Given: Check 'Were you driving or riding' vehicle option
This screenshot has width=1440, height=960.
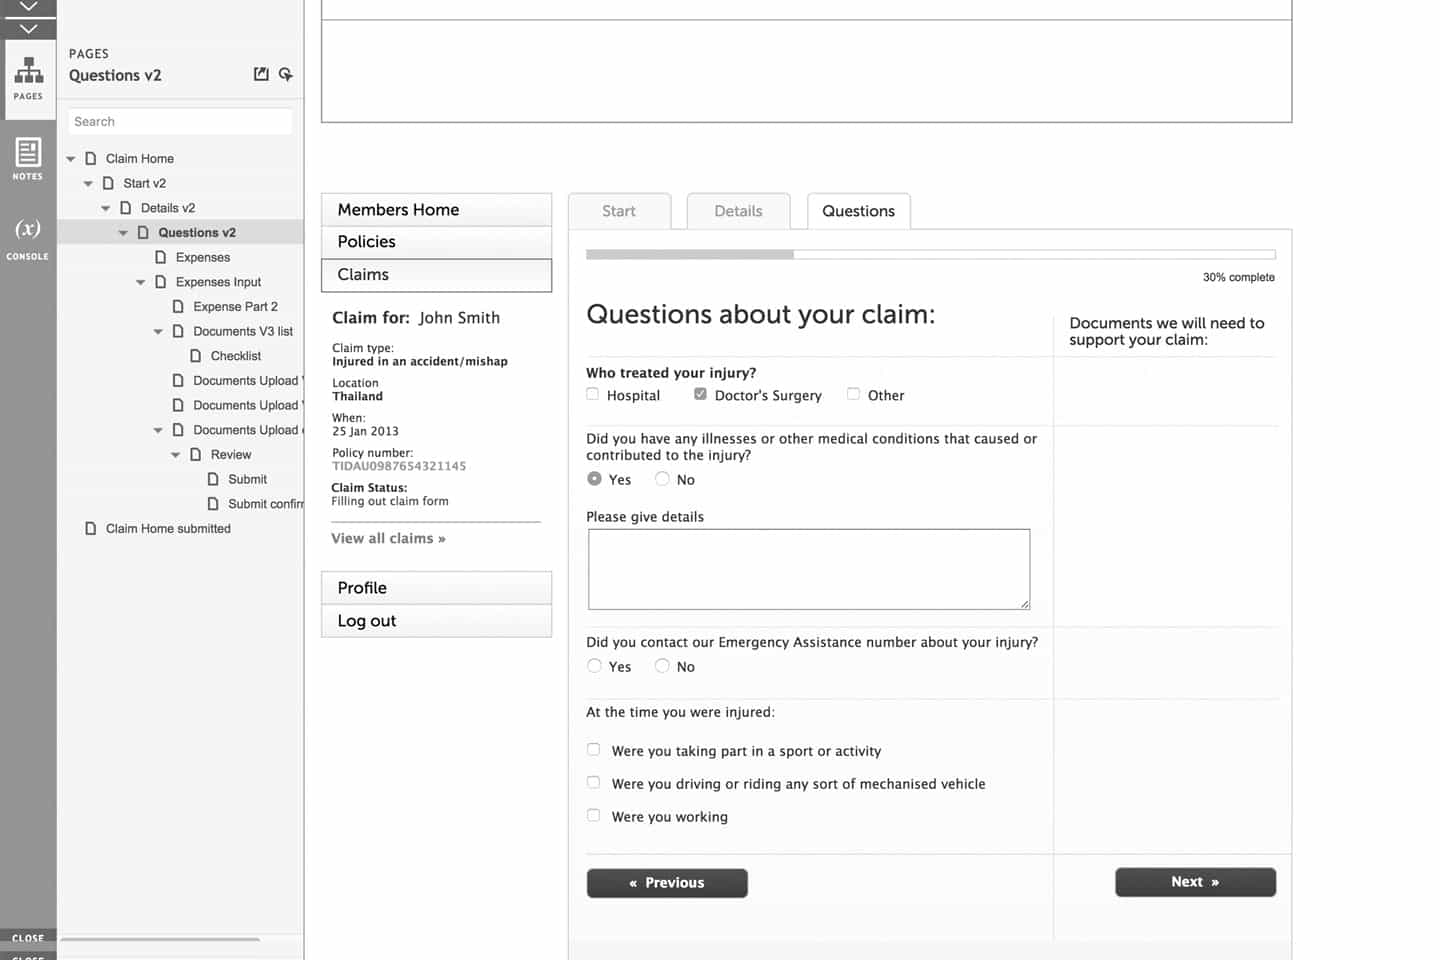Looking at the screenshot, I should click(x=594, y=783).
